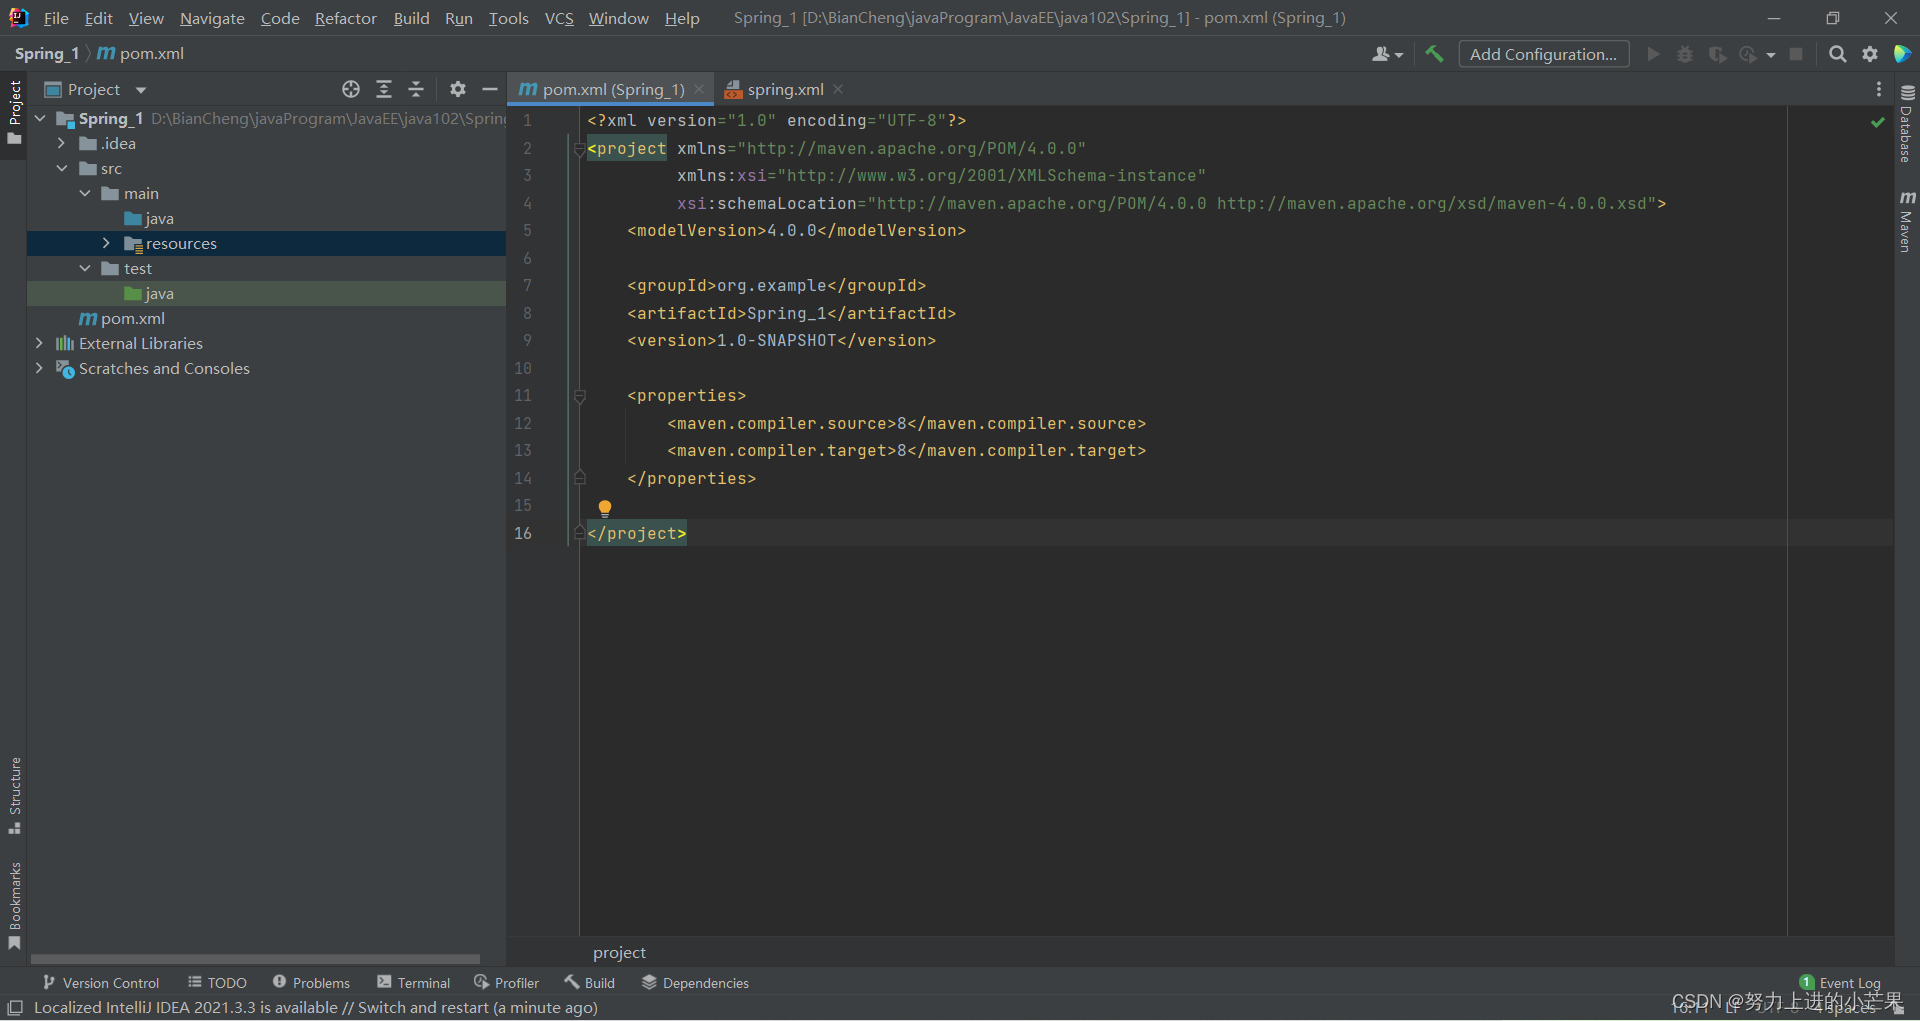Image resolution: width=1920 pixels, height=1021 pixels.
Task: Open the Maven side panel
Action: tap(1906, 221)
